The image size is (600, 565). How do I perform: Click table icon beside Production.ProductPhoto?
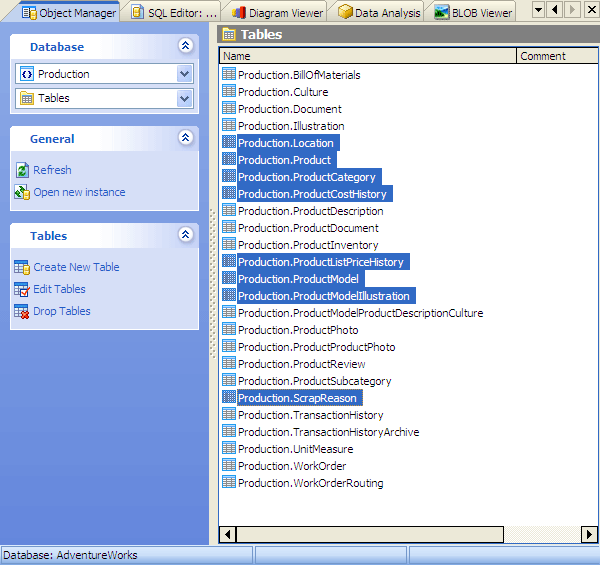click(229, 329)
